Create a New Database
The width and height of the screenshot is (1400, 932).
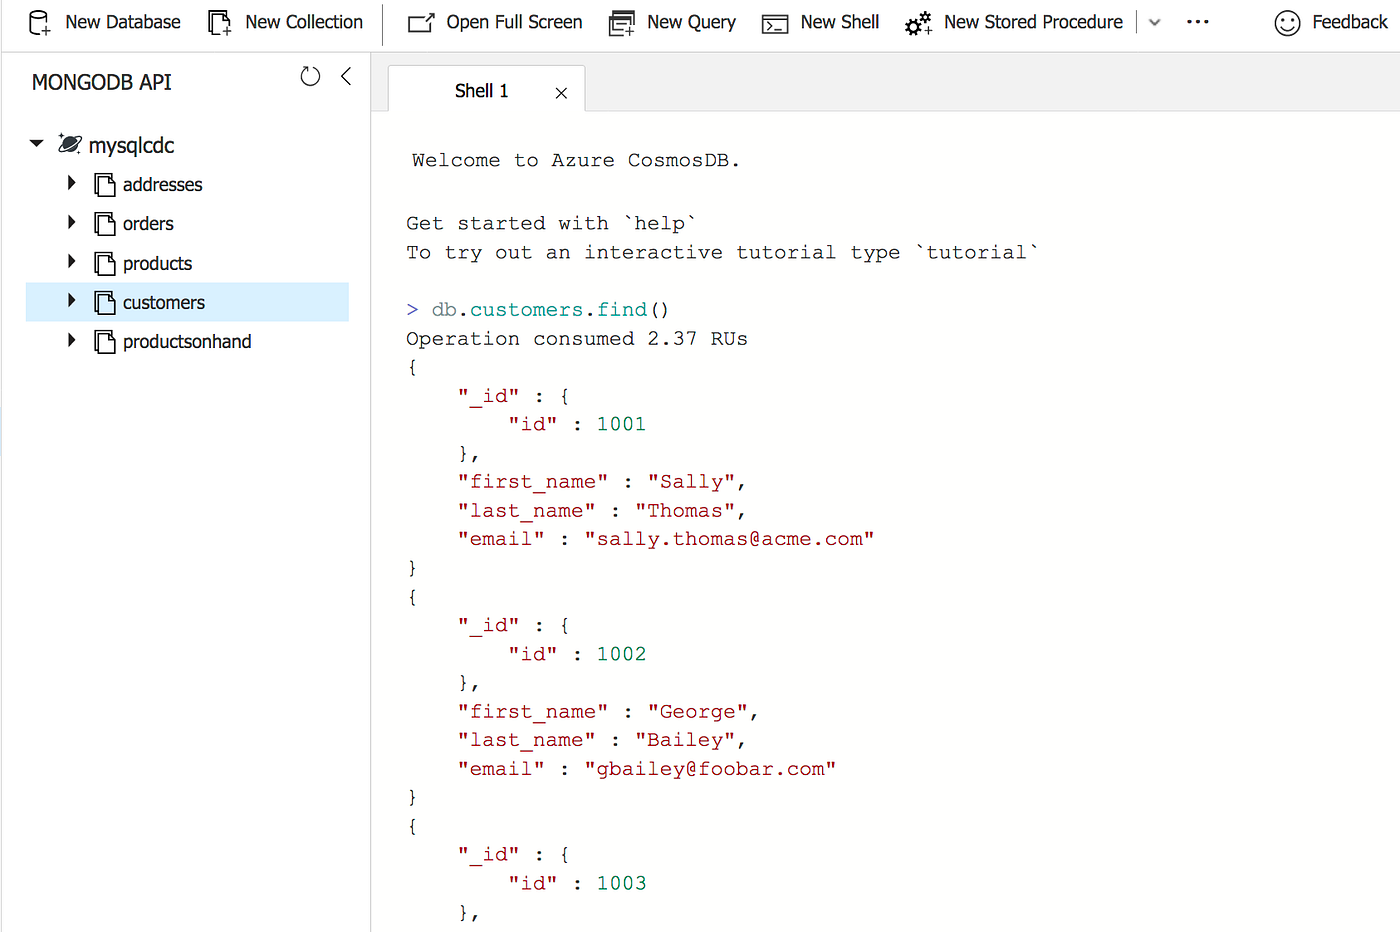click(103, 22)
